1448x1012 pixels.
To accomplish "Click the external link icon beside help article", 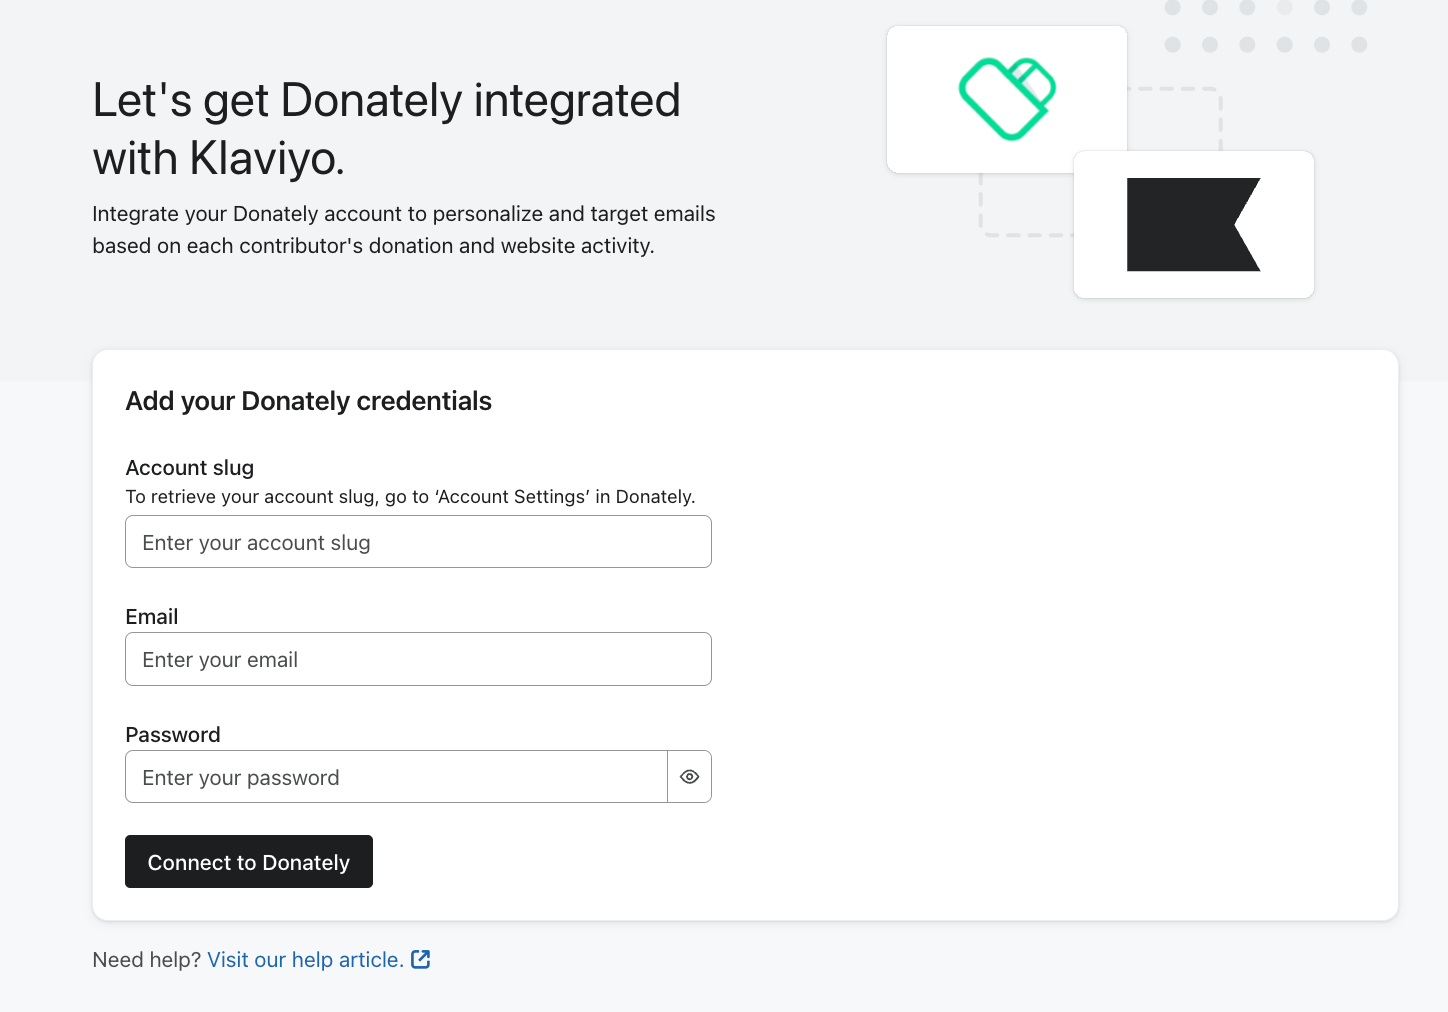I will tap(421, 959).
